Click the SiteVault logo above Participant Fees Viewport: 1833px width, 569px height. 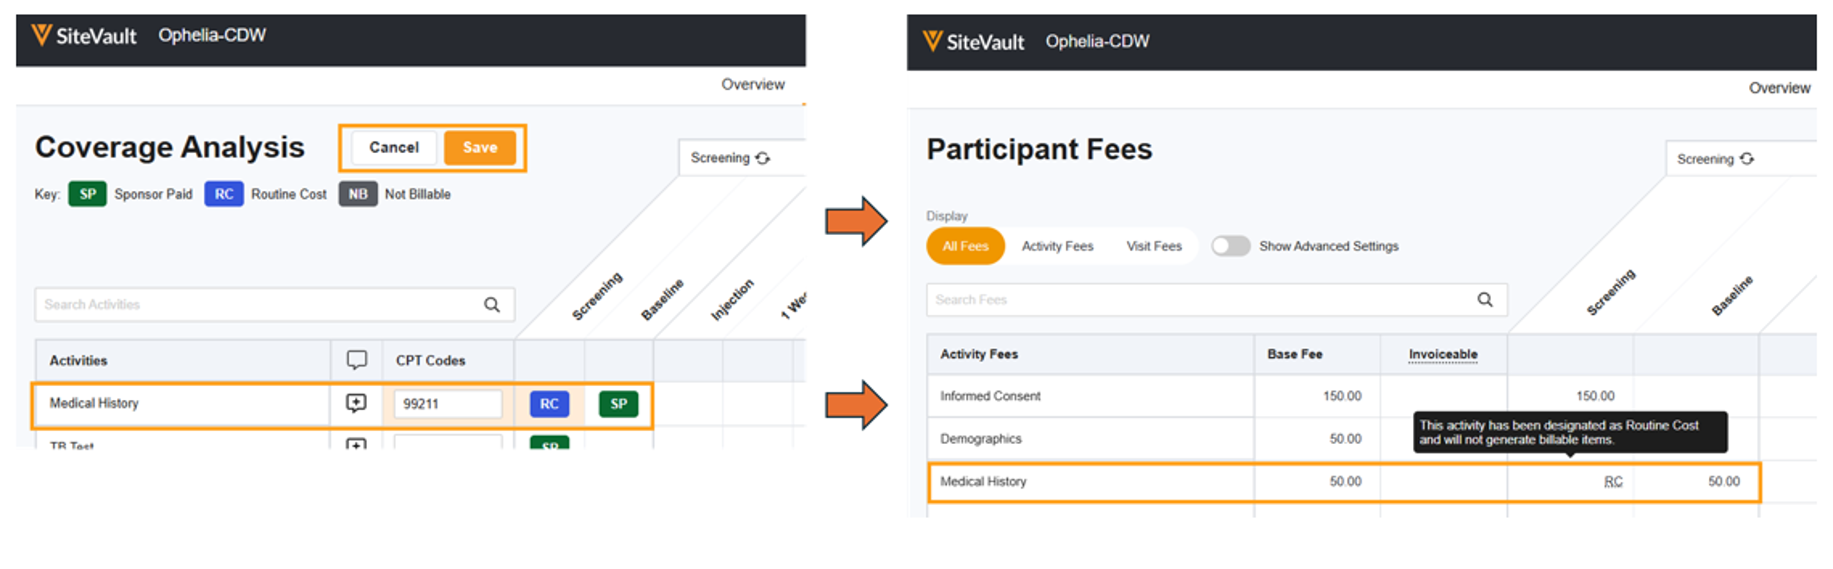(x=974, y=42)
